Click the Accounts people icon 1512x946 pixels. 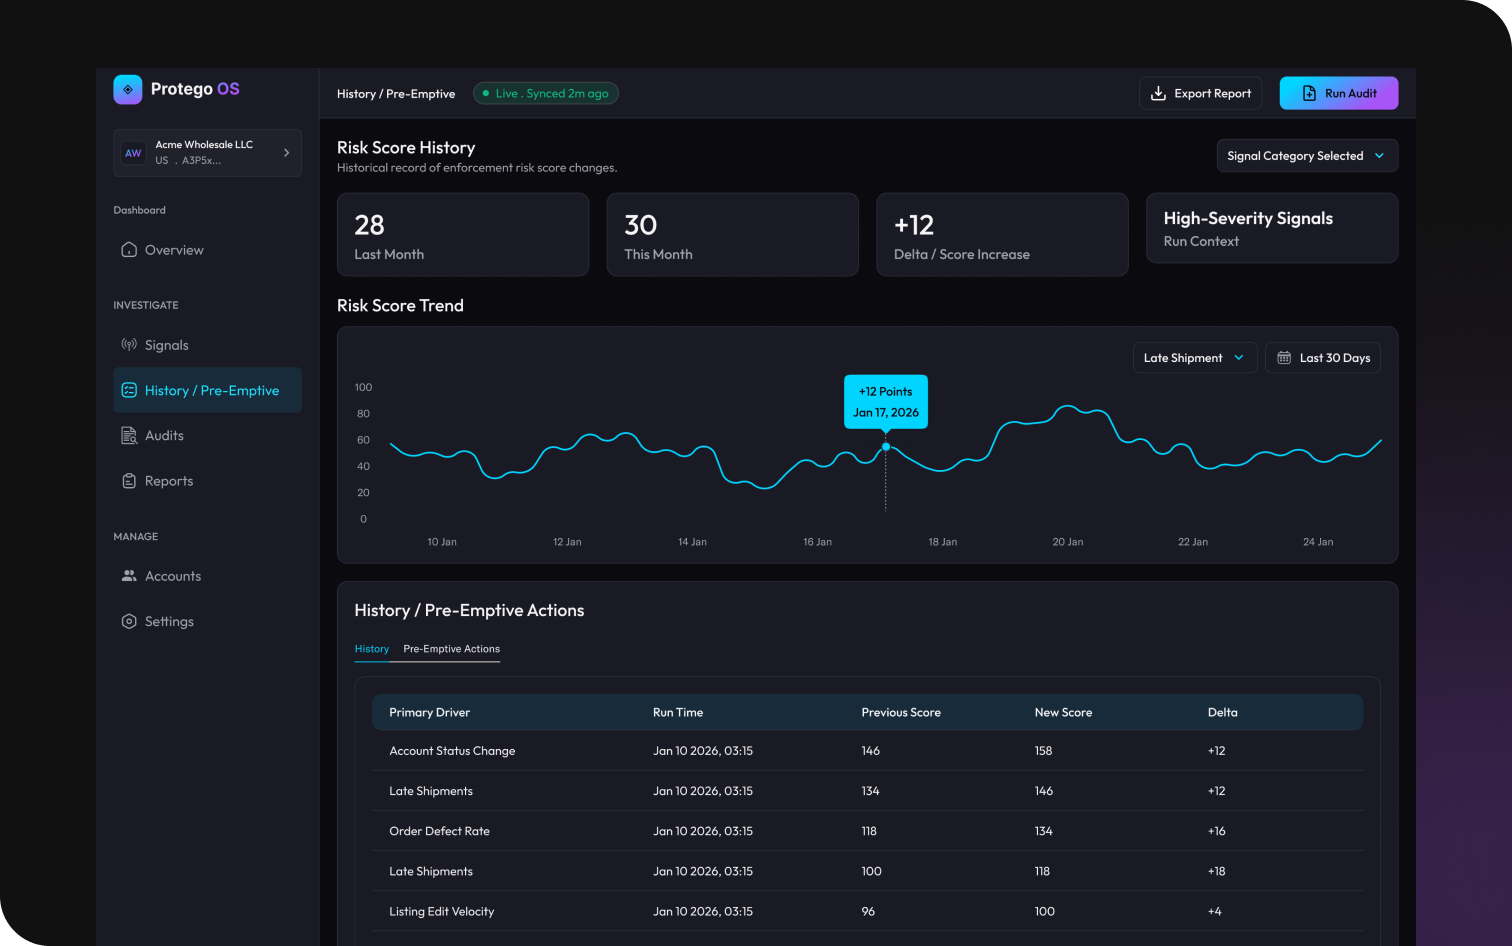pos(129,576)
